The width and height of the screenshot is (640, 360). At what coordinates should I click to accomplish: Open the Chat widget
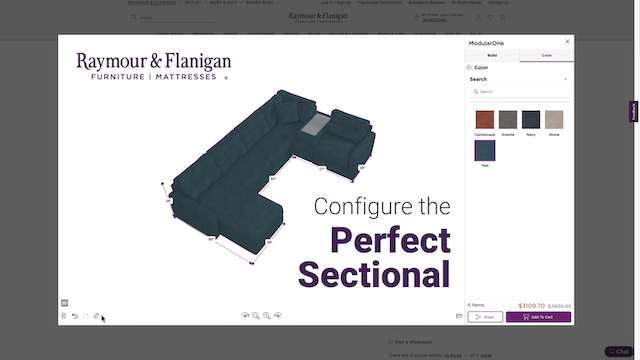619,351
